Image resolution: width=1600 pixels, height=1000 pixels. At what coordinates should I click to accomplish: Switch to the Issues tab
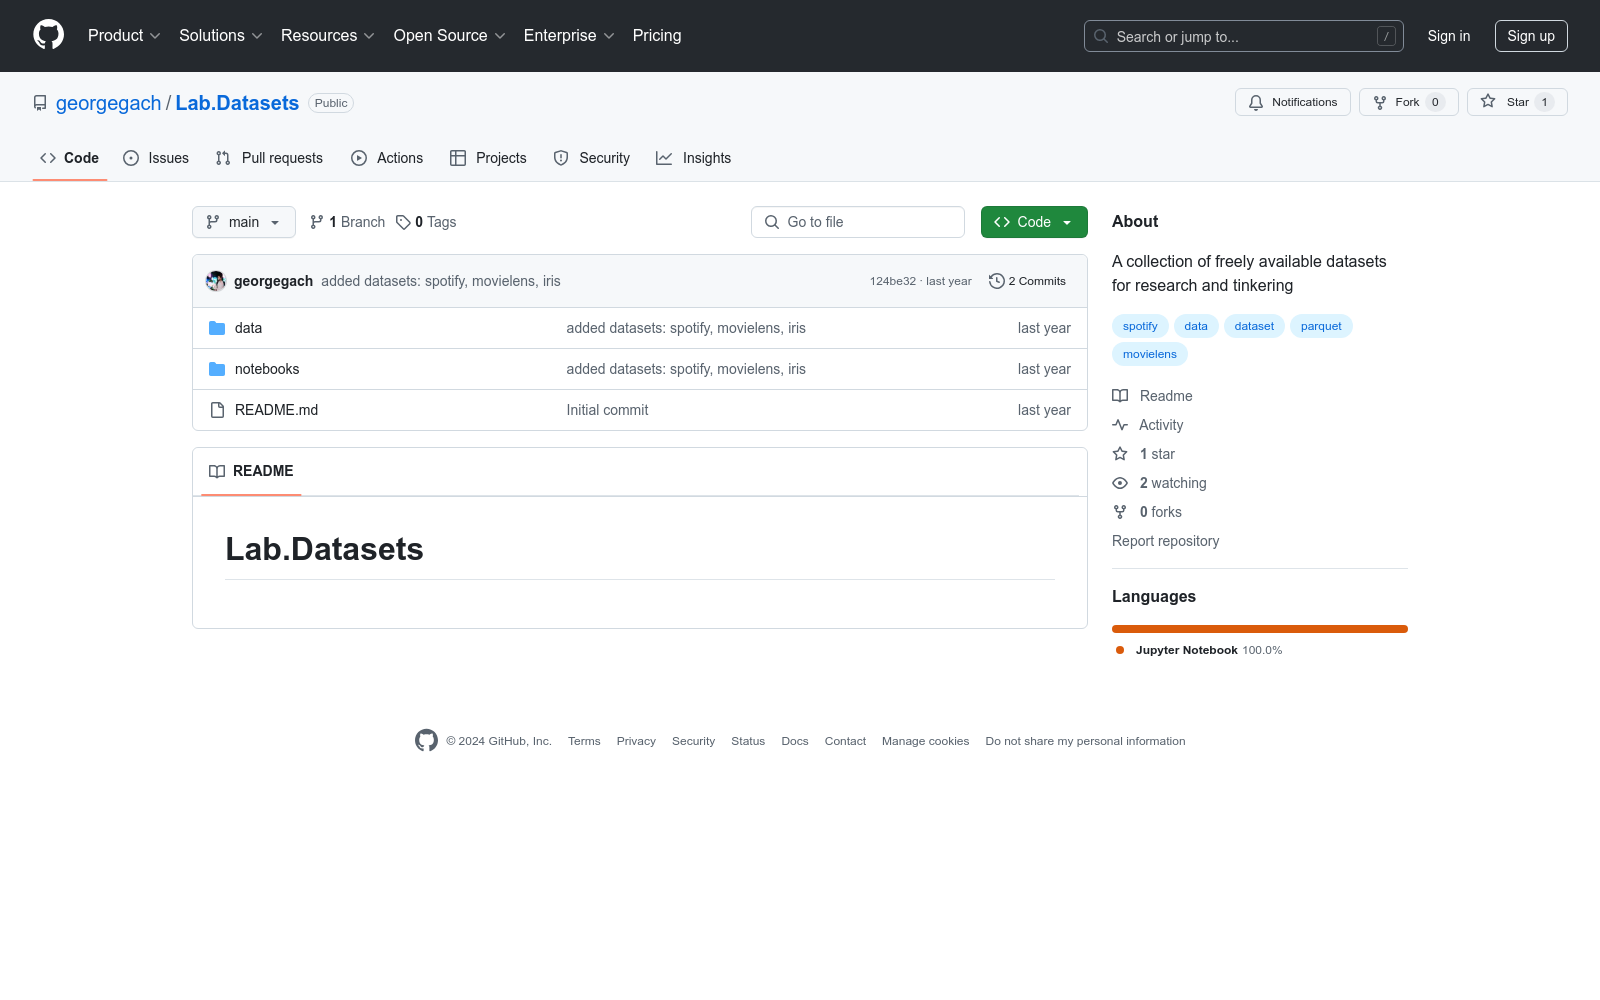click(156, 158)
